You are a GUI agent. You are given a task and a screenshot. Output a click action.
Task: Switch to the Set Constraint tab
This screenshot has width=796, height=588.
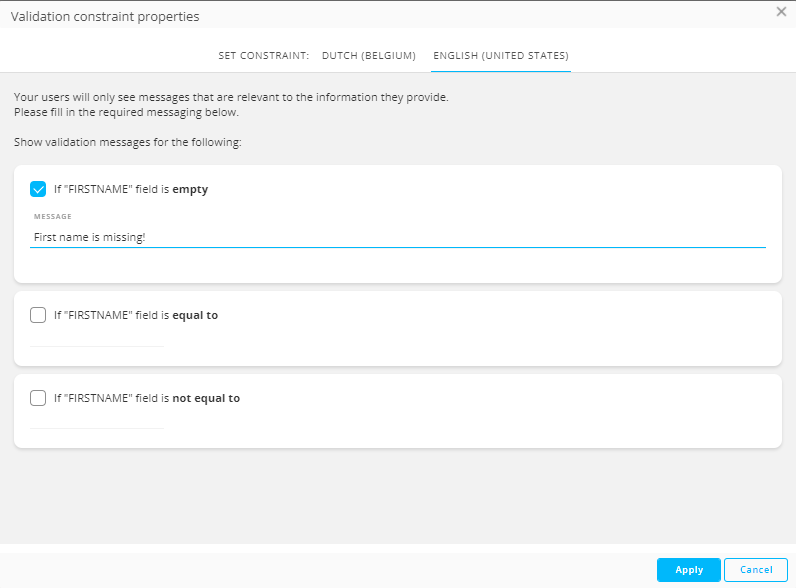263,56
